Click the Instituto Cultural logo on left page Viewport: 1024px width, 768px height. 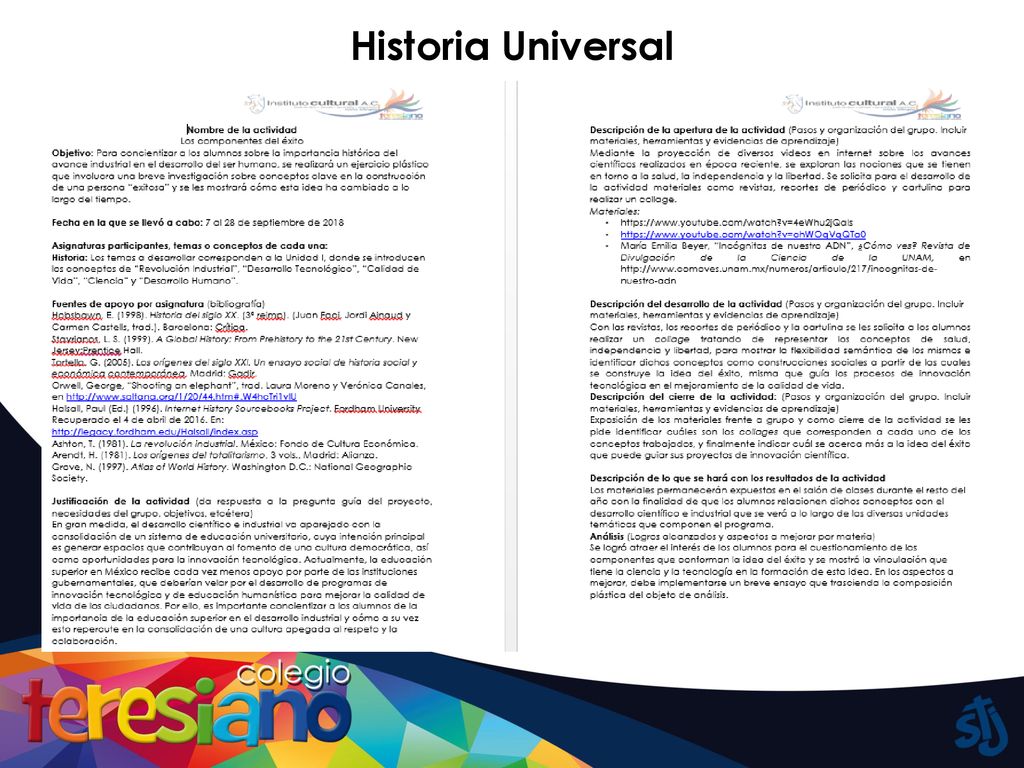click(x=334, y=104)
